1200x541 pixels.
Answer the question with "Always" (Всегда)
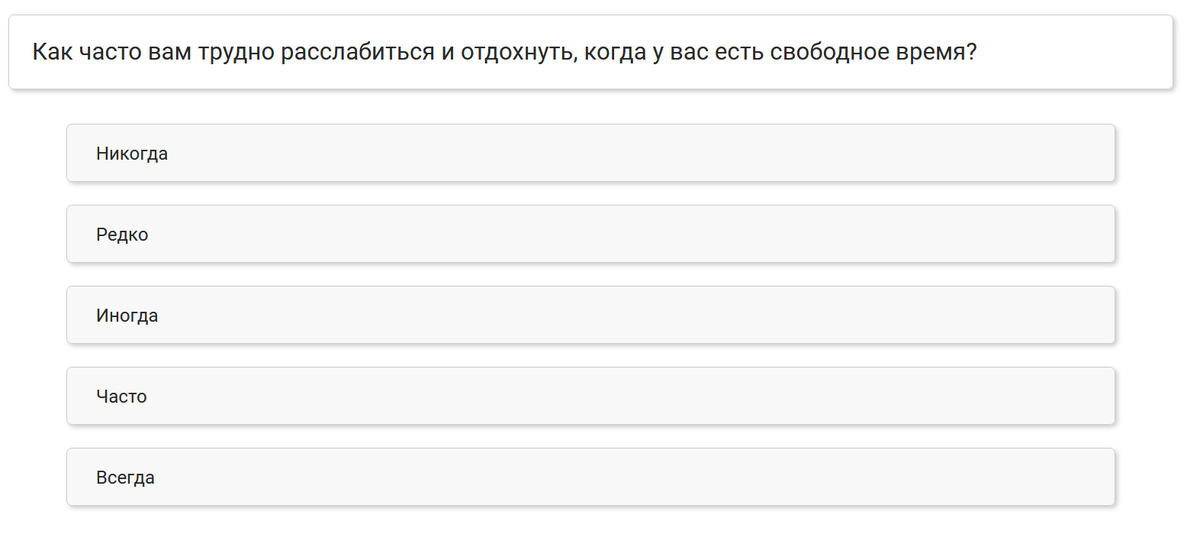590,477
